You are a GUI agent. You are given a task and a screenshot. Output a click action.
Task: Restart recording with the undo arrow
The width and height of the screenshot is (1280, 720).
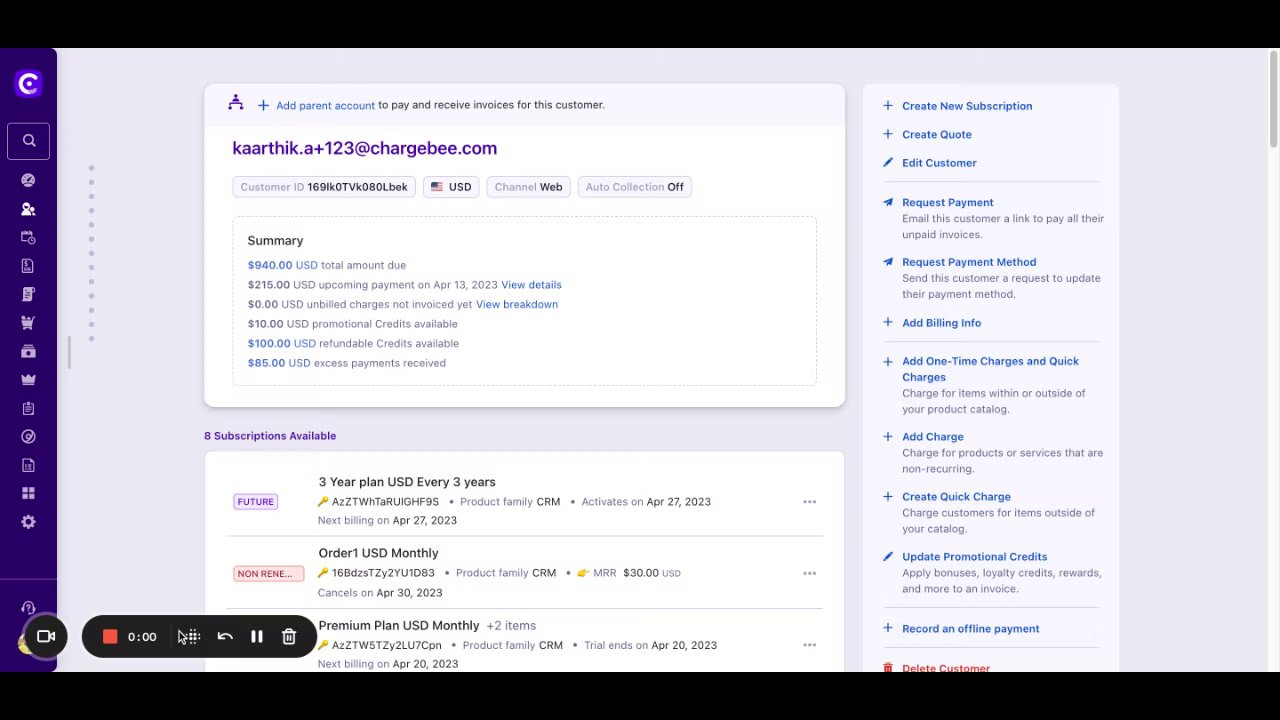(225, 636)
